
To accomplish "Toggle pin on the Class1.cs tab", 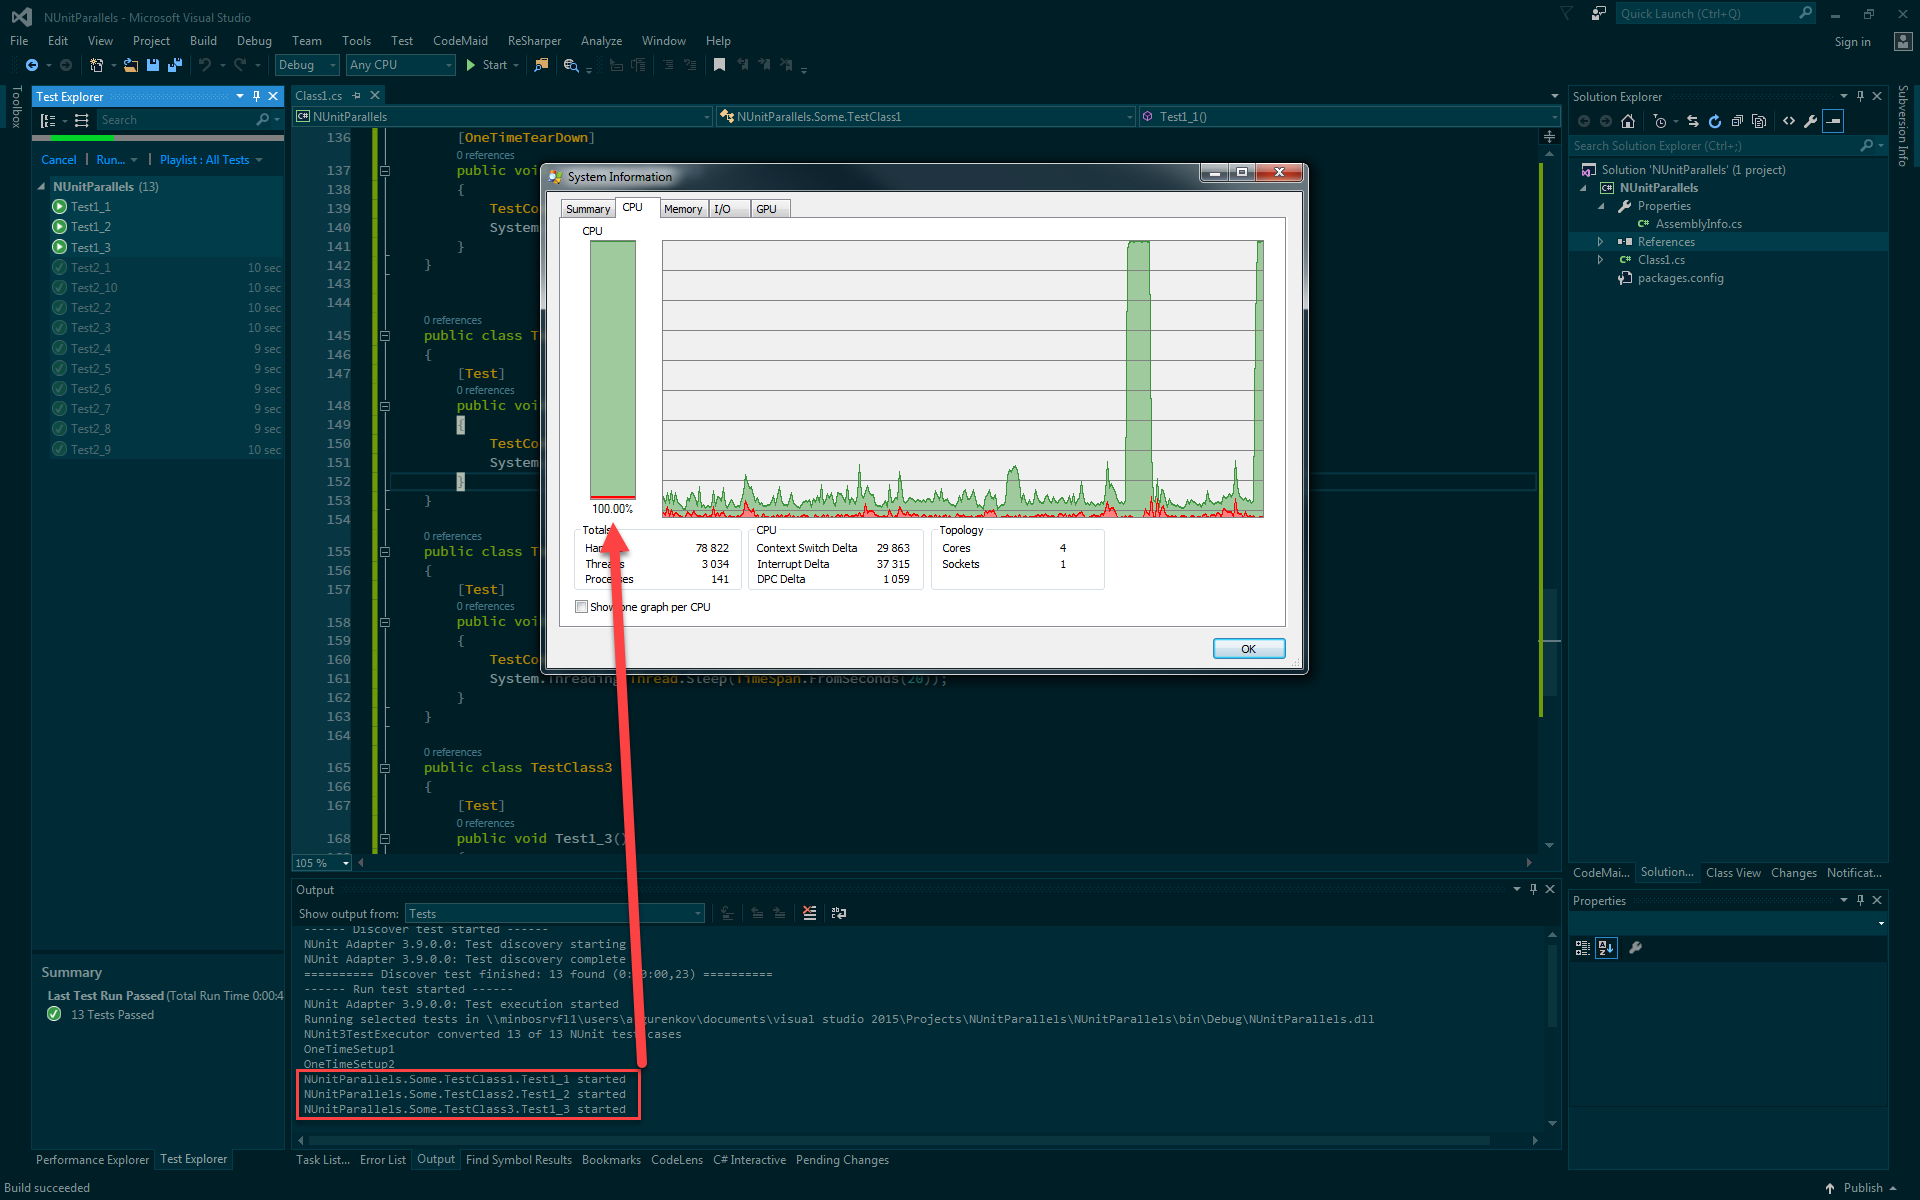I will pos(356,96).
